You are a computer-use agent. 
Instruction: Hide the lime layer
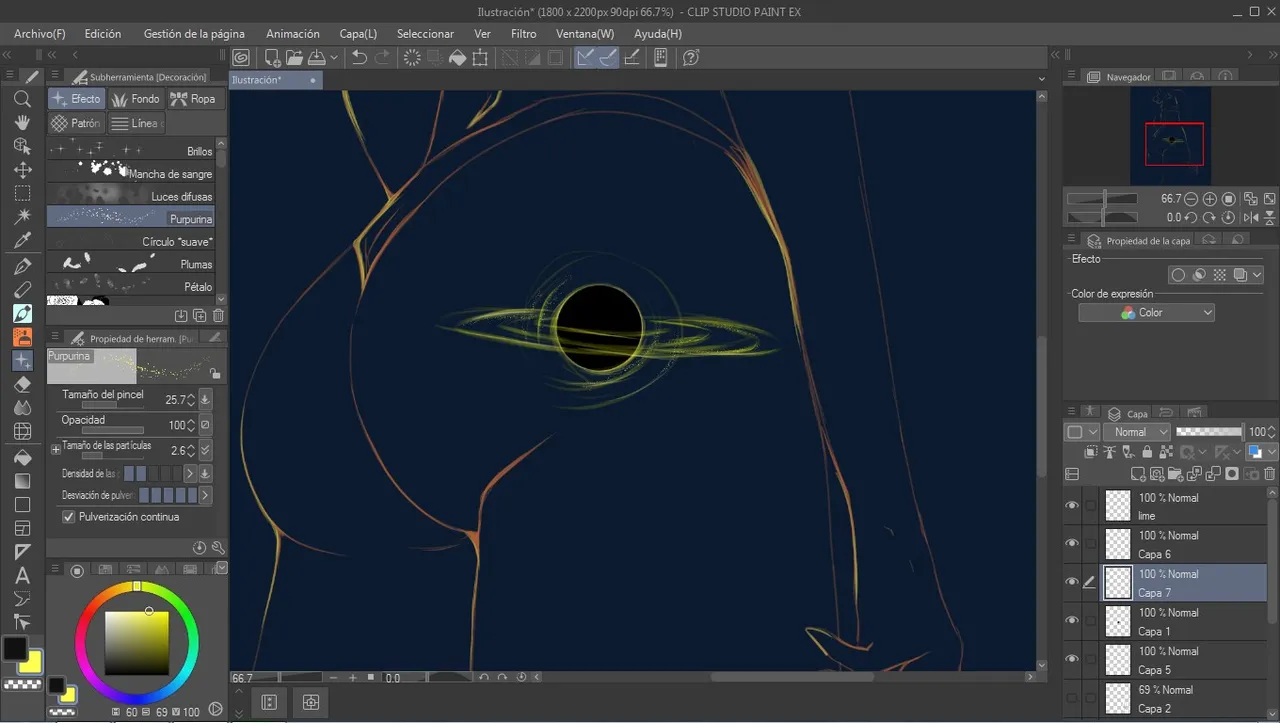pyautogui.click(x=1072, y=506)
